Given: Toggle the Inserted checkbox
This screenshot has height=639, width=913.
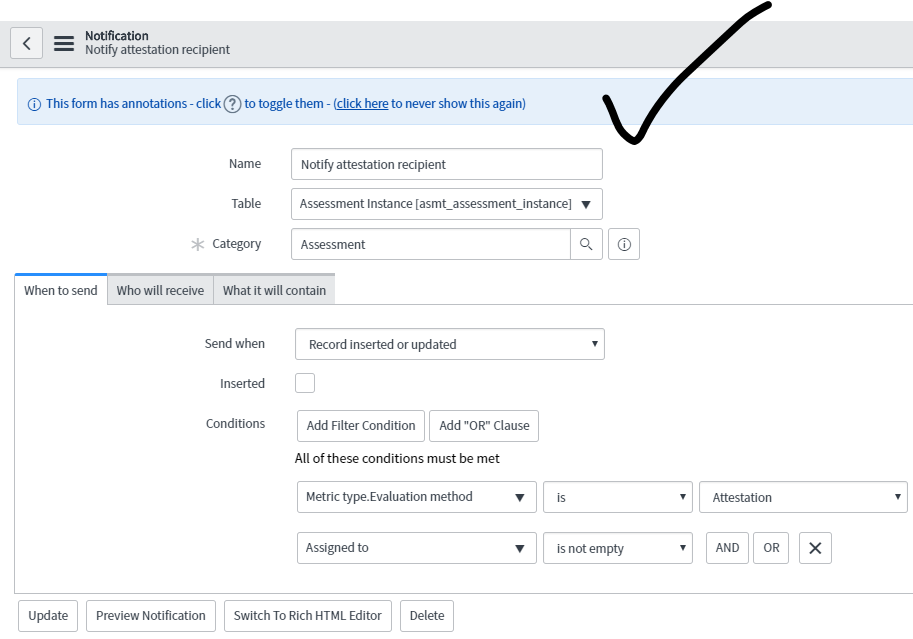Looking at the screenshot, I should coord(304,382).
